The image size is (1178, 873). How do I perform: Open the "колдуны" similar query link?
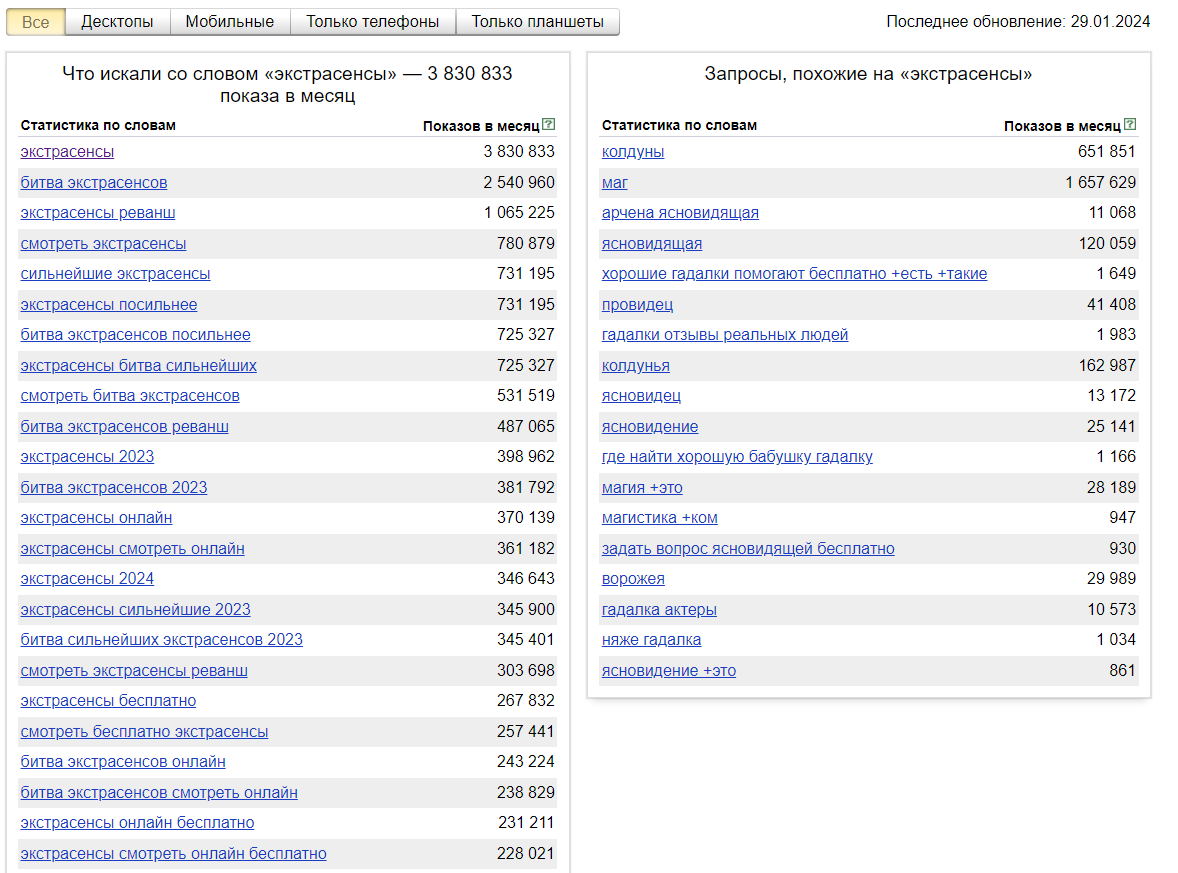click(x=633, y=152)
